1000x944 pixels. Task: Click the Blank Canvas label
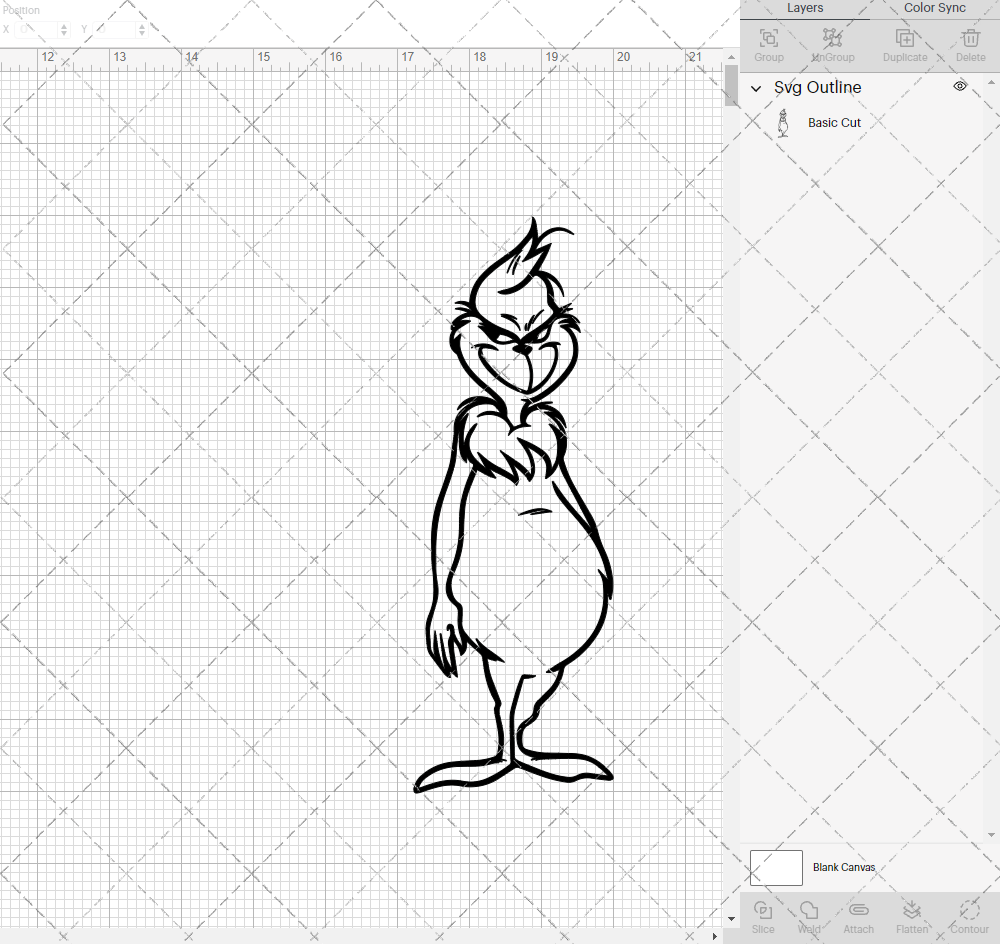[844, 867]
